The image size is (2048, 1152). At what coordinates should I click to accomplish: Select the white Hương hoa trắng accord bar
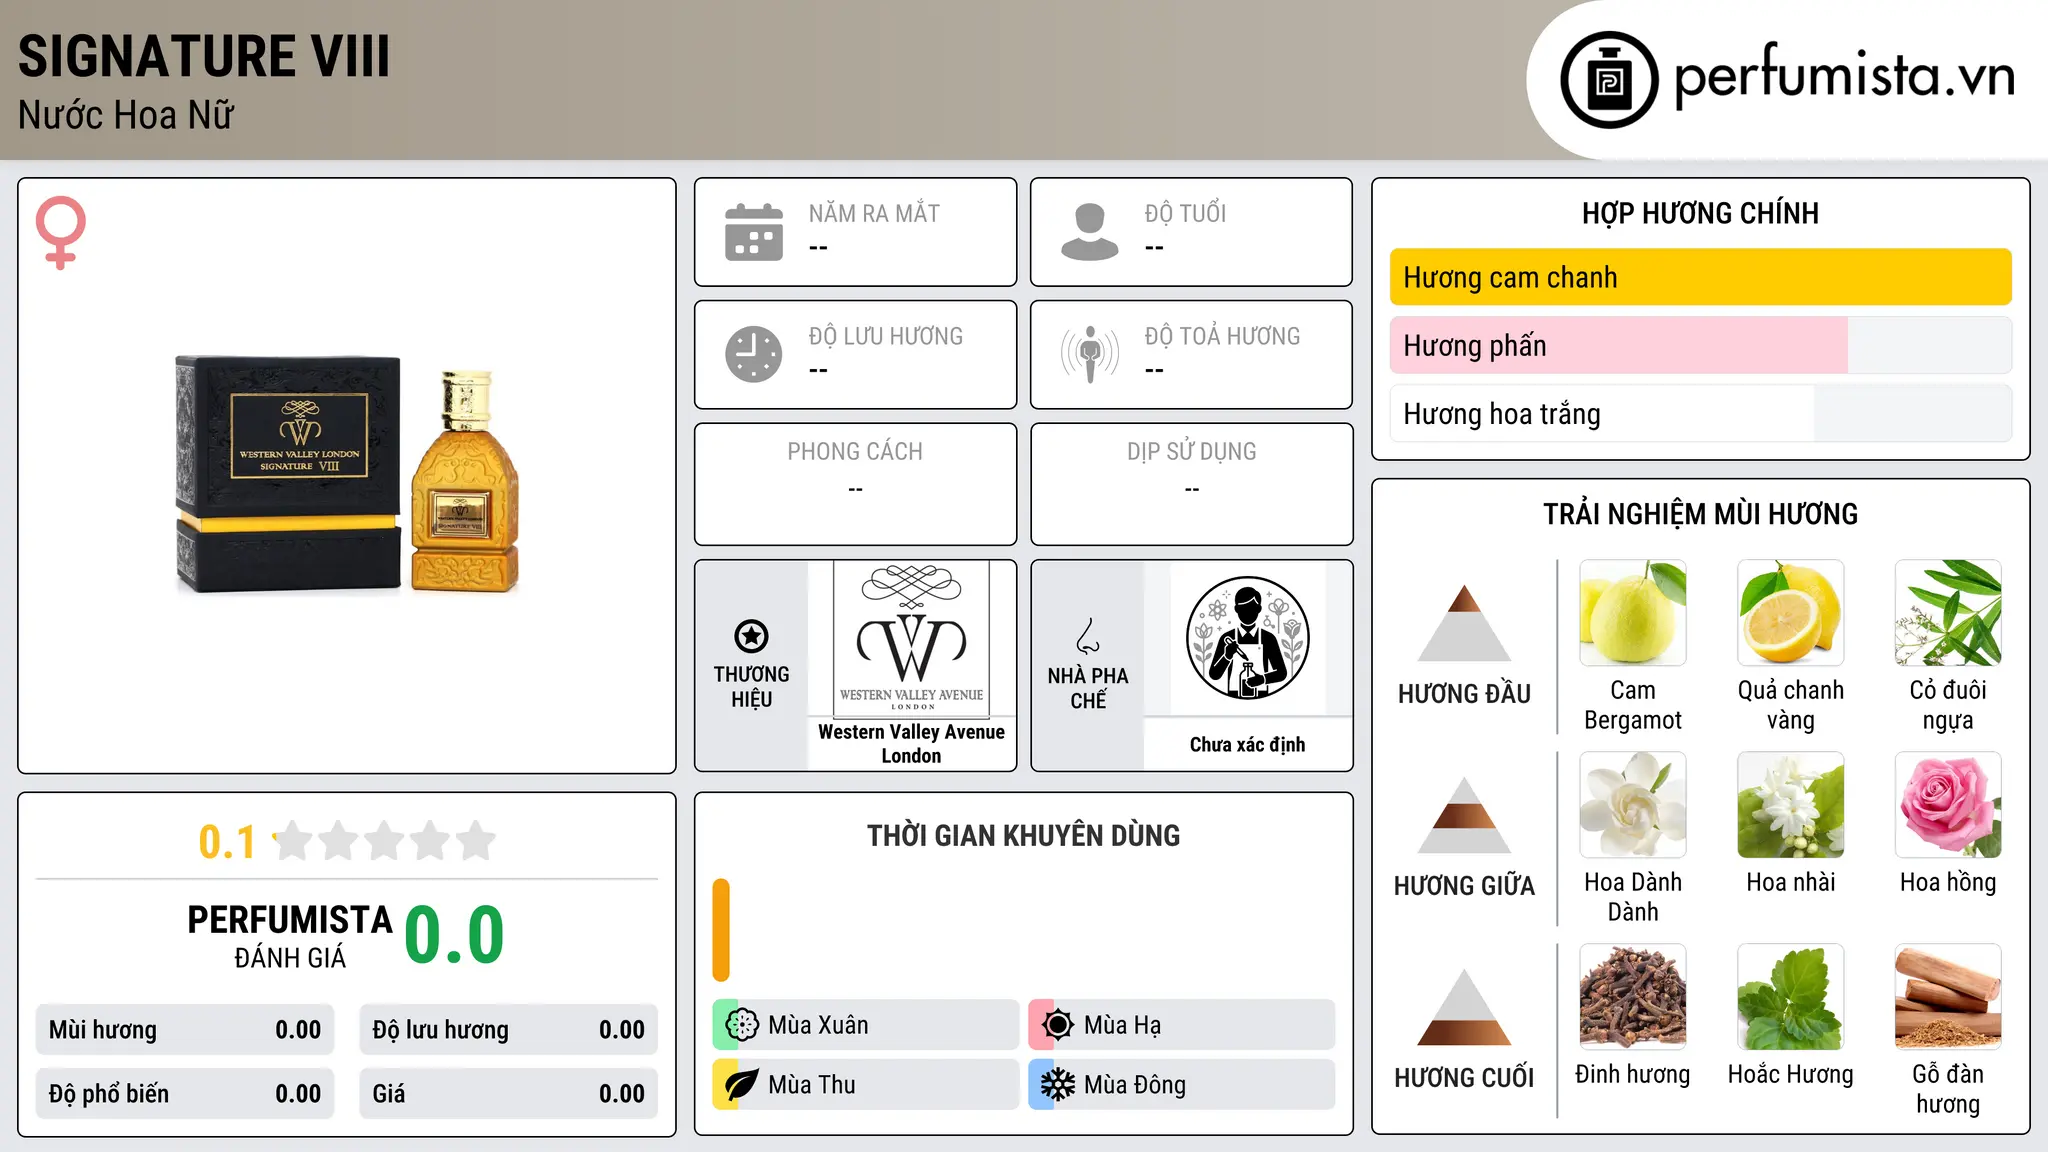(x=1601, y=413)
